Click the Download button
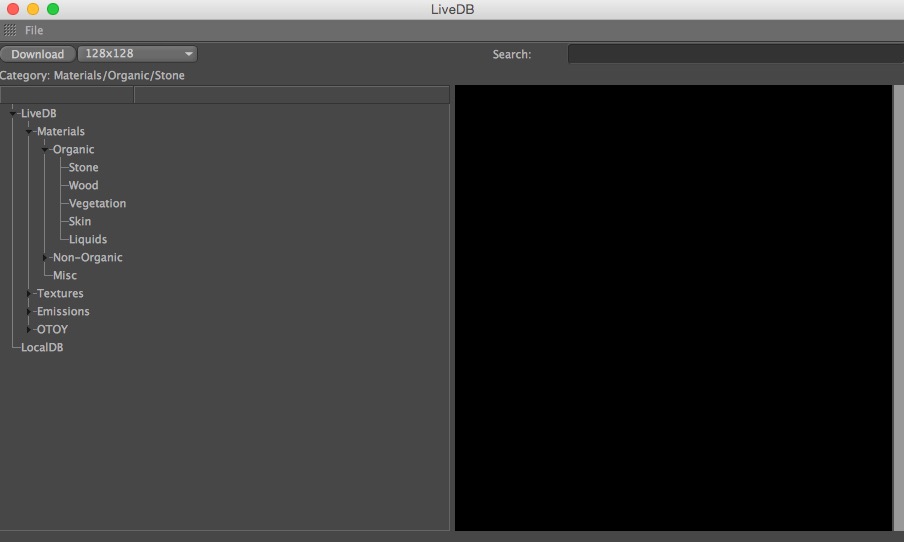This screenshot has width=904, height=542. coord(37,54)
